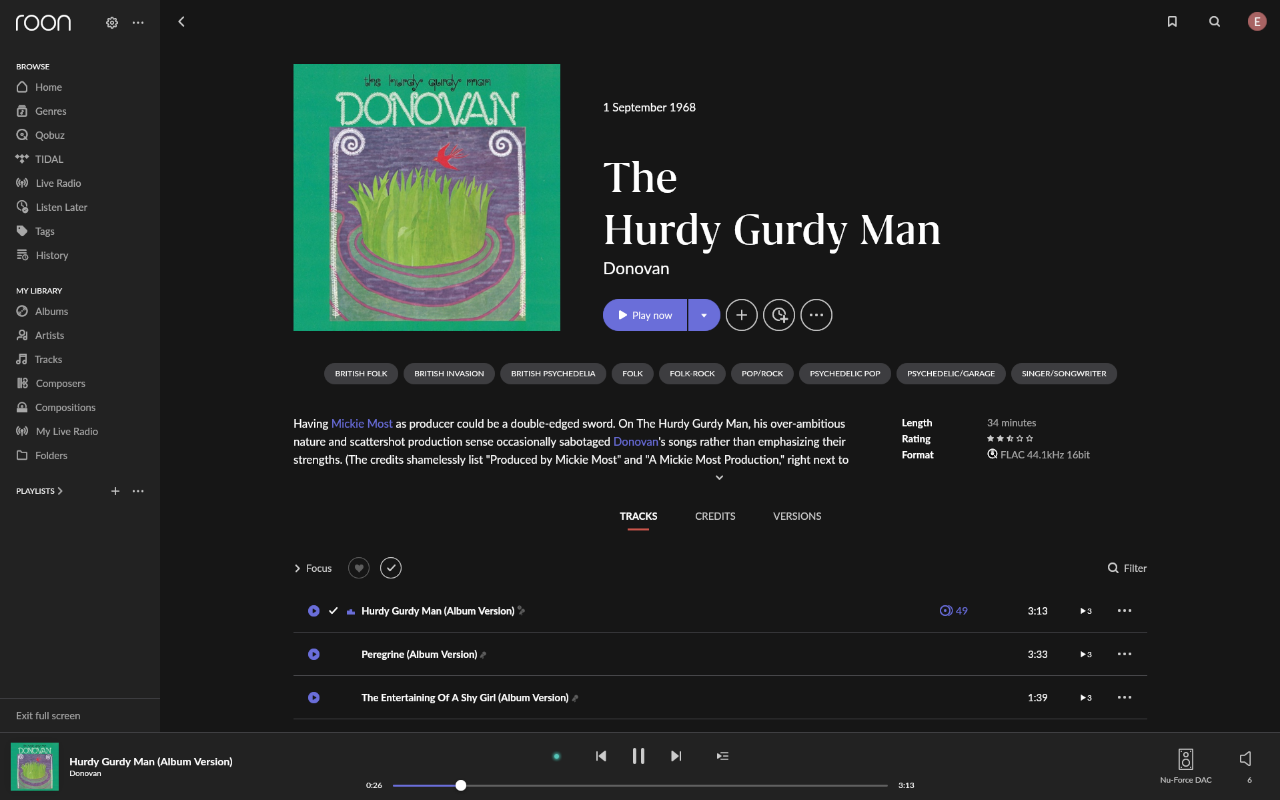The width and height of the screenshot is (1280, 800).
Task: Add album to Listen Later clock icon
Action: 779,315
